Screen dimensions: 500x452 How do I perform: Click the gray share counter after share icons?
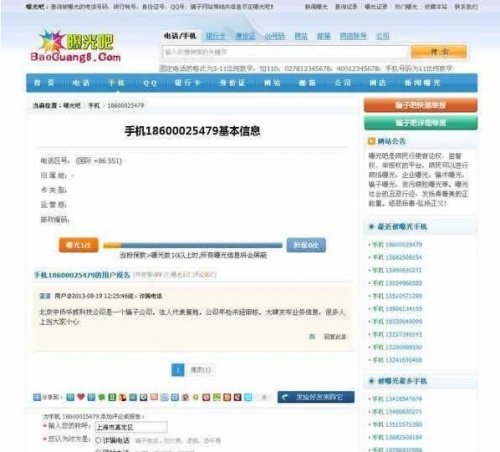[x=264, y=397]
